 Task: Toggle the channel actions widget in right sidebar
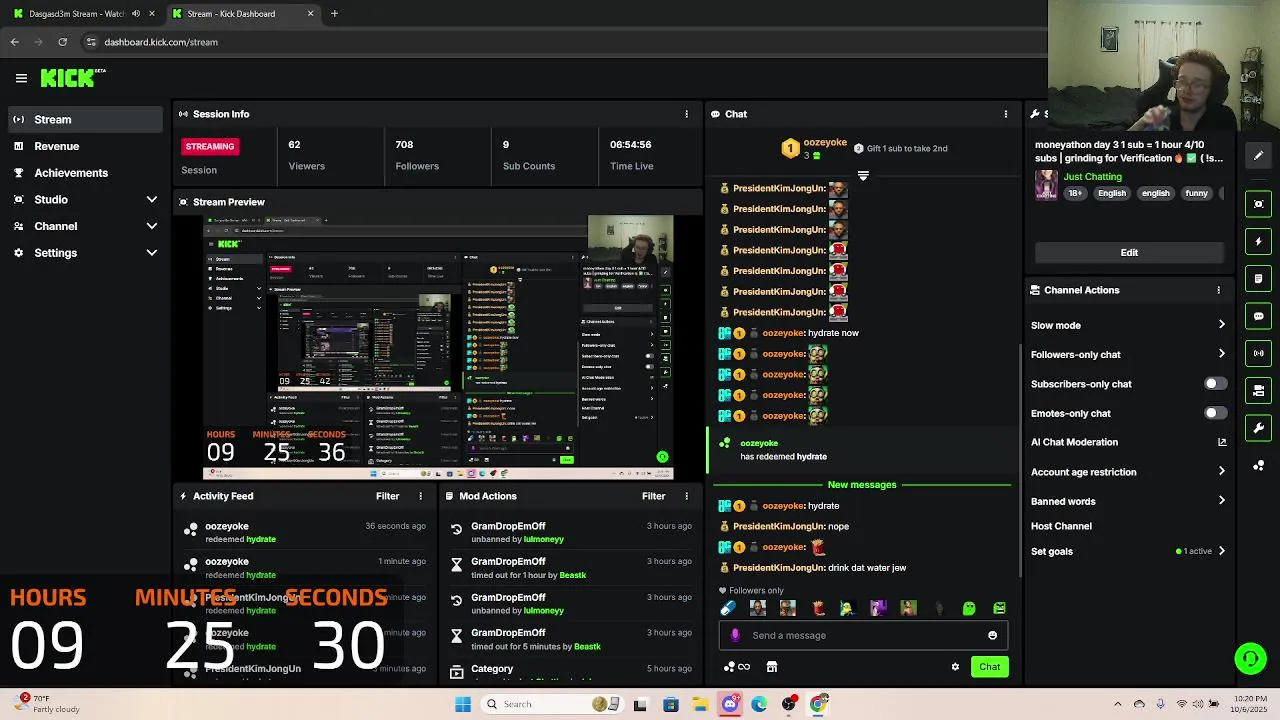[x=1259, y=391]
